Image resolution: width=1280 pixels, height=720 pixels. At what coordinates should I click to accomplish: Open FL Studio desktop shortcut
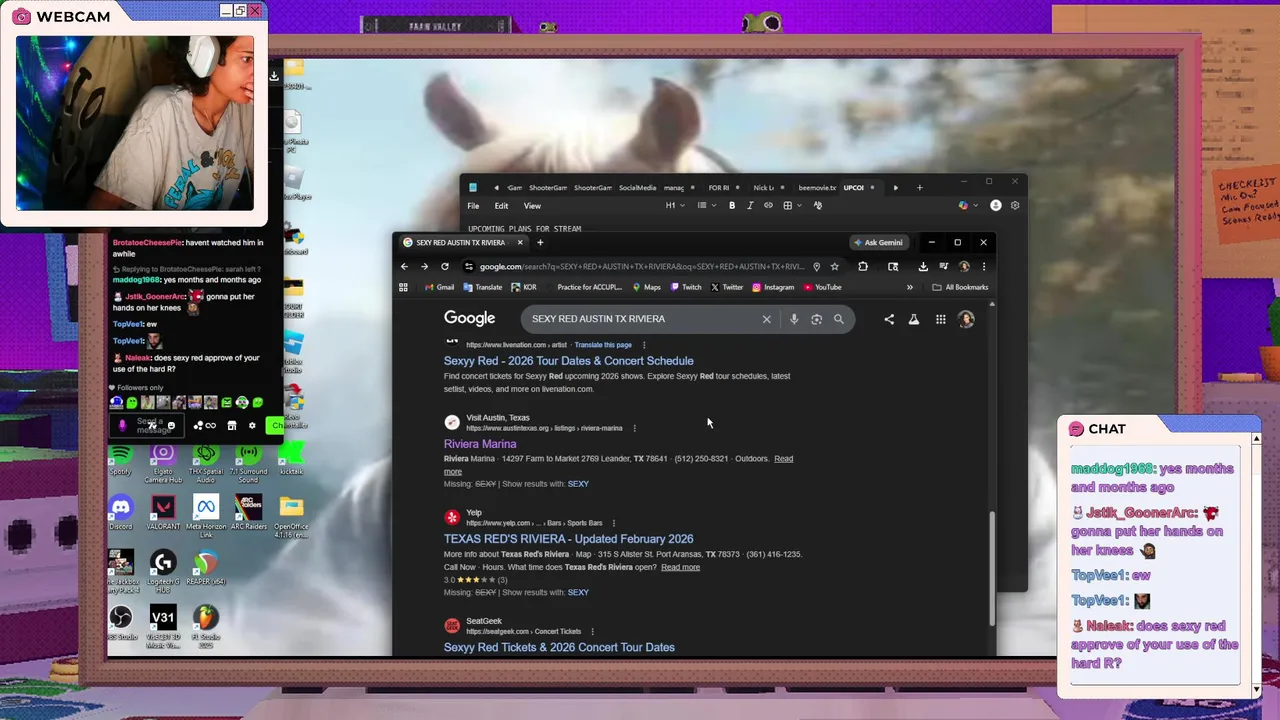206,626
